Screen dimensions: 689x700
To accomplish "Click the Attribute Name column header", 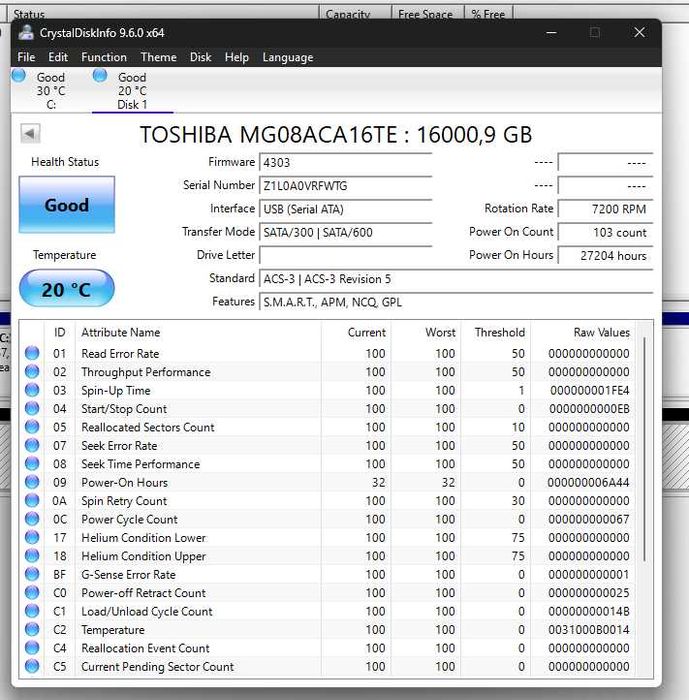I will pos(198,332).
